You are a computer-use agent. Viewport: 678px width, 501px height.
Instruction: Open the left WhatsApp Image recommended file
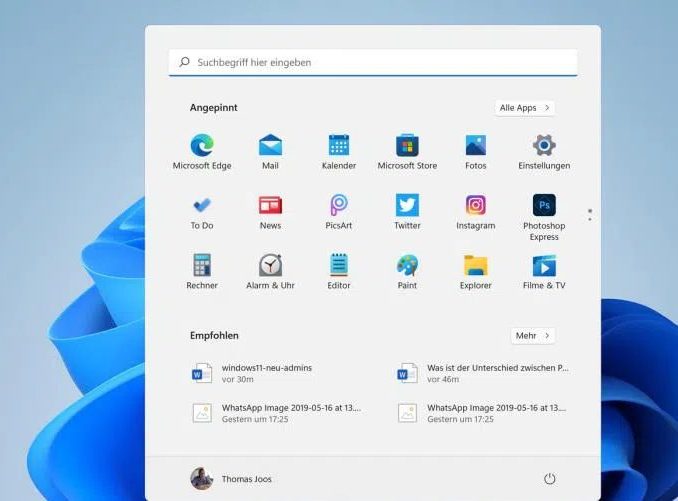click(x=276, y=413)
